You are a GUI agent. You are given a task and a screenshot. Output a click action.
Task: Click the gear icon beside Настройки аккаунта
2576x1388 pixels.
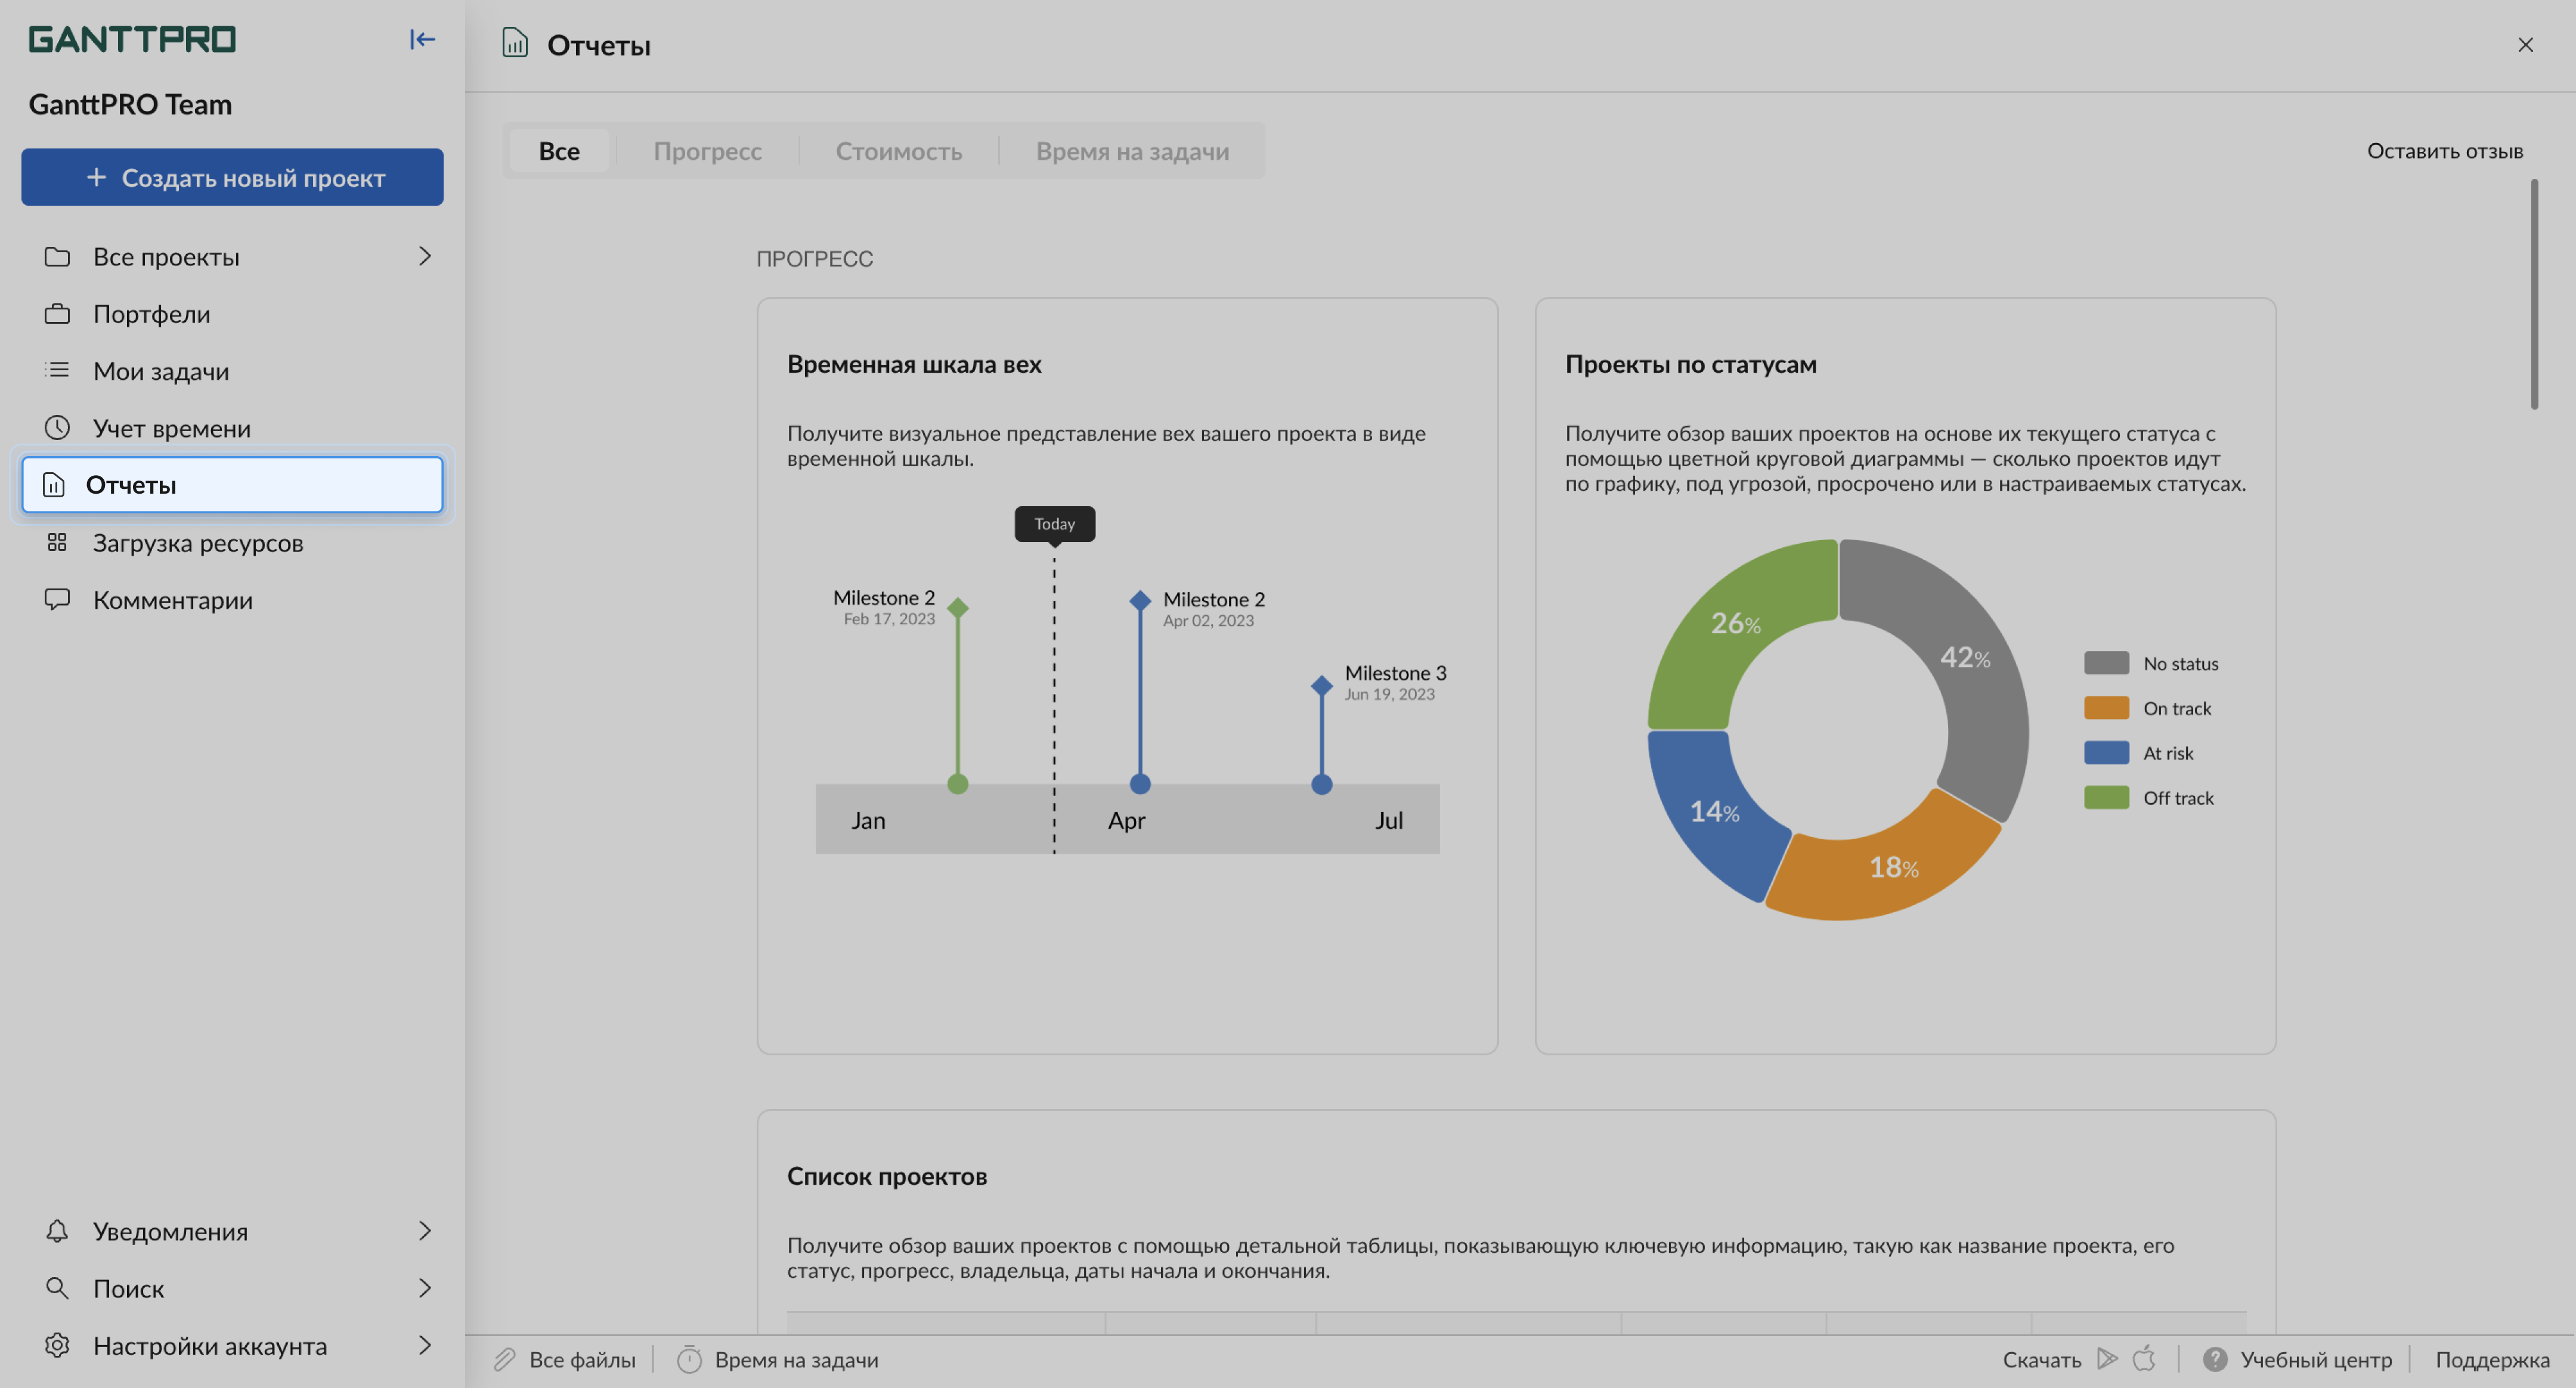[57, 1345]
